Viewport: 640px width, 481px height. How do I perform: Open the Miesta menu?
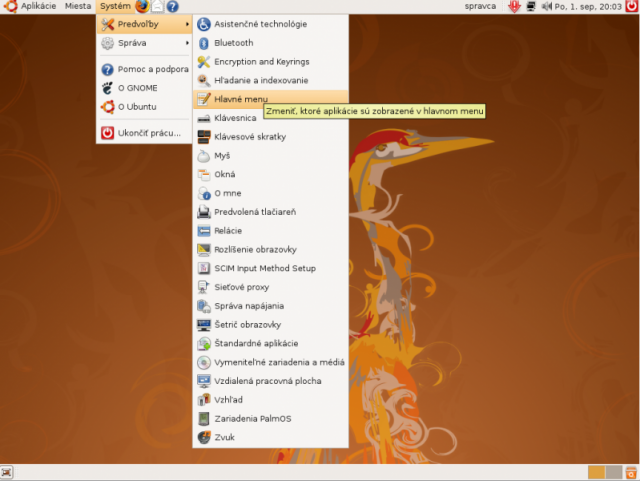click(x=78, y=6)
